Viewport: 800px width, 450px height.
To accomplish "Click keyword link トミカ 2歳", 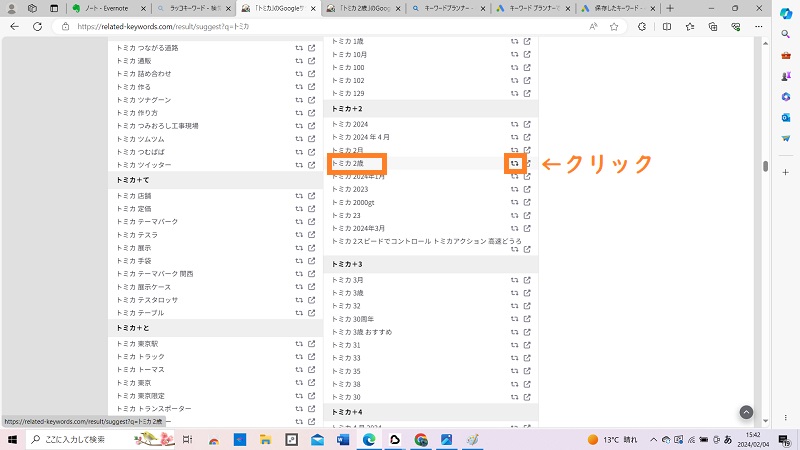I will (x=347, y=163).
